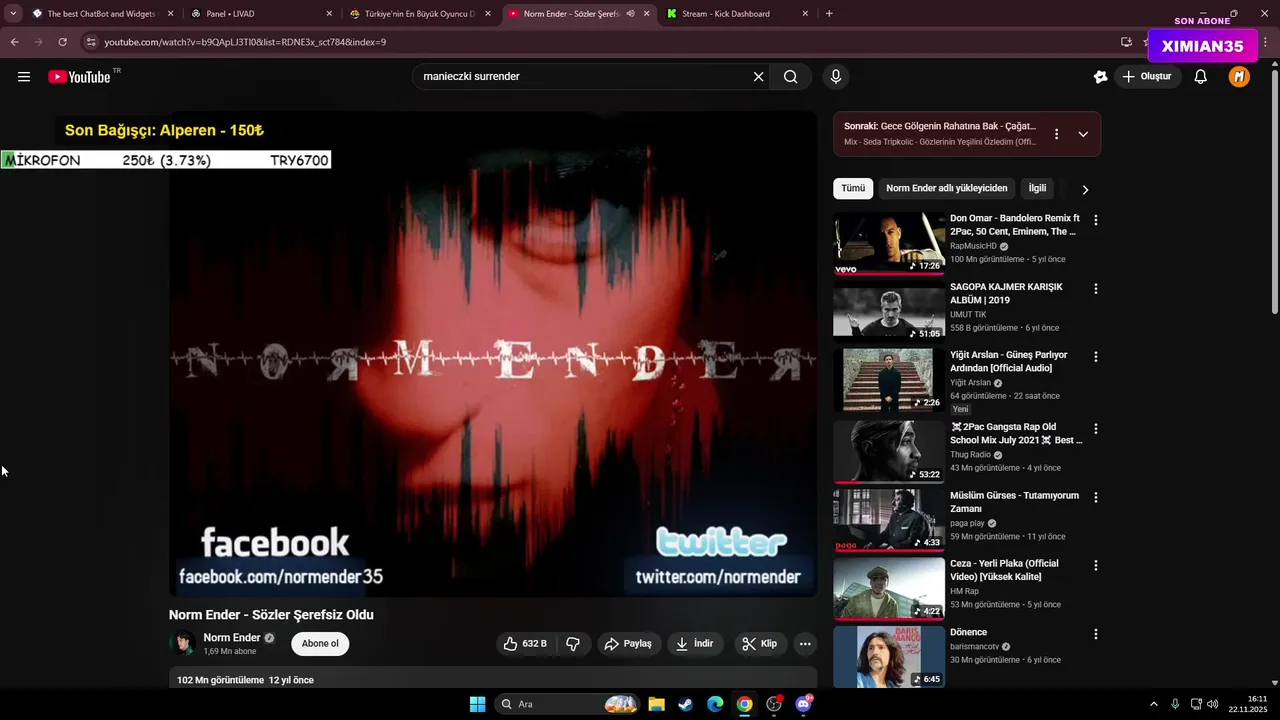
Task: Open options for Don Omar Bandolero video
Action: [x=1095, y=220]
